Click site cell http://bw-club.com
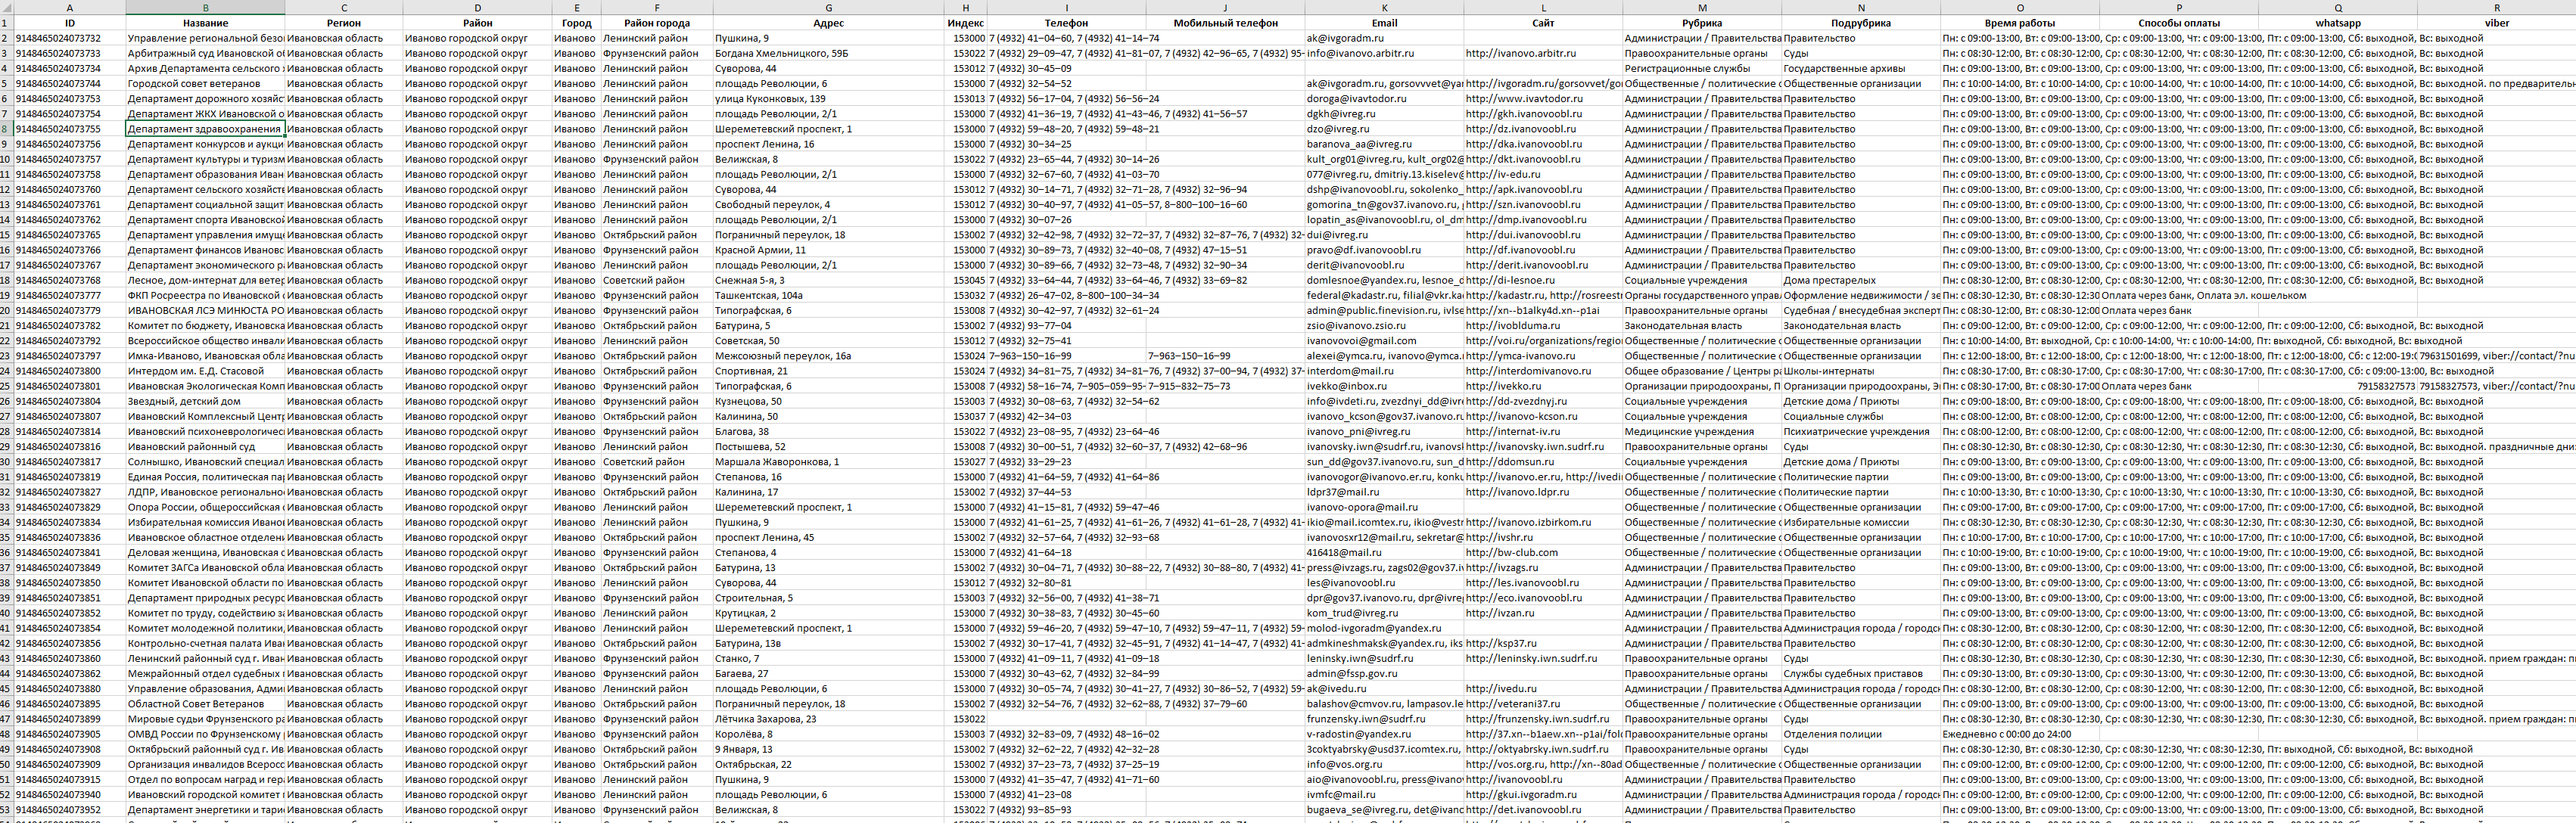 1543,552
